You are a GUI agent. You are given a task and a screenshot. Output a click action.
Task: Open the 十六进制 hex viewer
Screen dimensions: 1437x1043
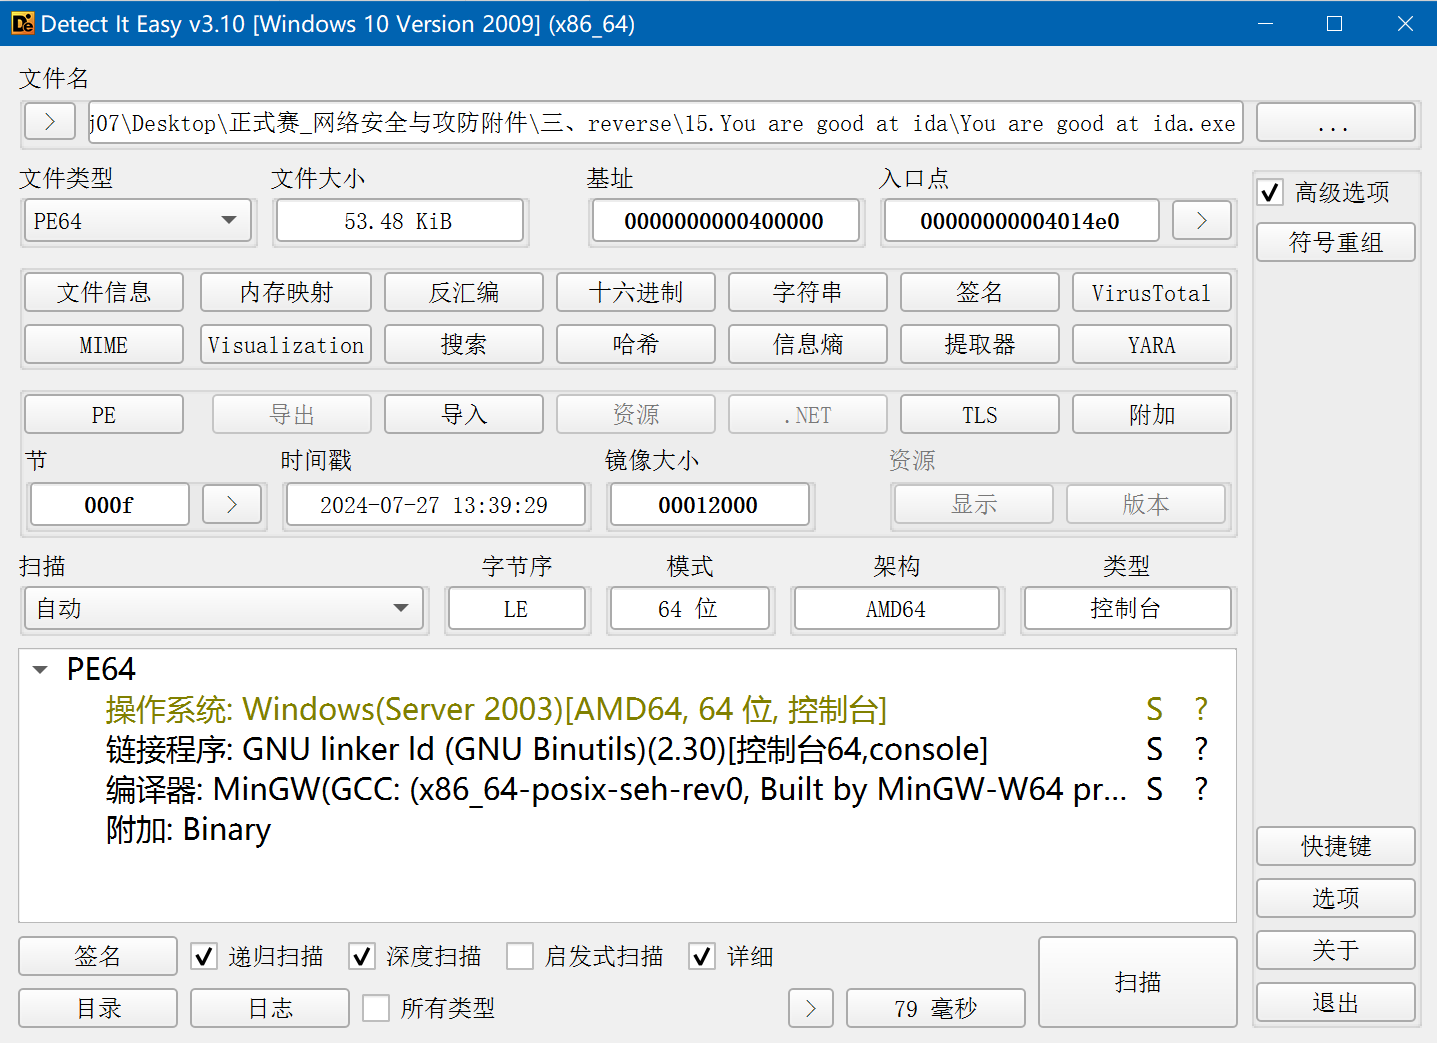click(635, 292)
